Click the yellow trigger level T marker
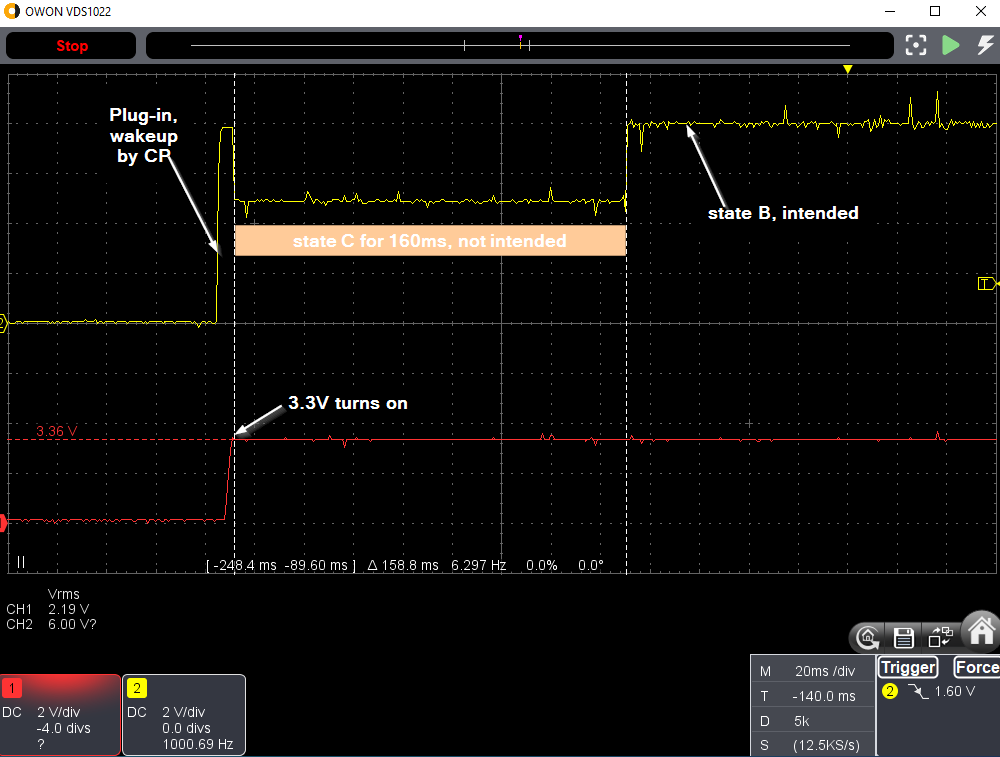The width and height of the screenshot is (1000, 757). tap(984, 284)
